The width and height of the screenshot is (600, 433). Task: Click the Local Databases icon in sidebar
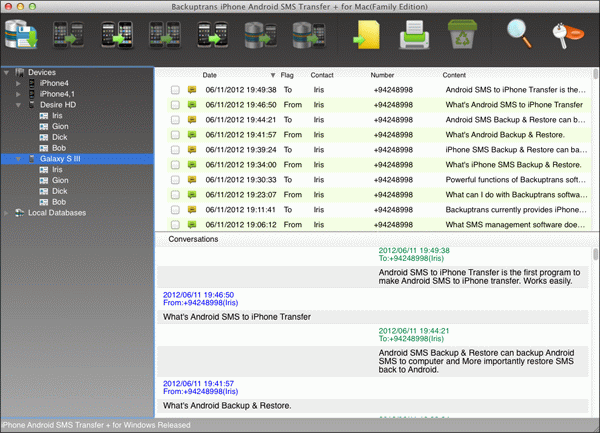[20, 213]
